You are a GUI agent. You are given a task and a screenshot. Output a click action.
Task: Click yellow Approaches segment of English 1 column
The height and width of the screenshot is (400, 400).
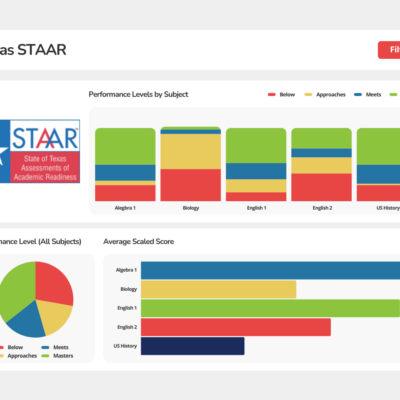(256, 186)
